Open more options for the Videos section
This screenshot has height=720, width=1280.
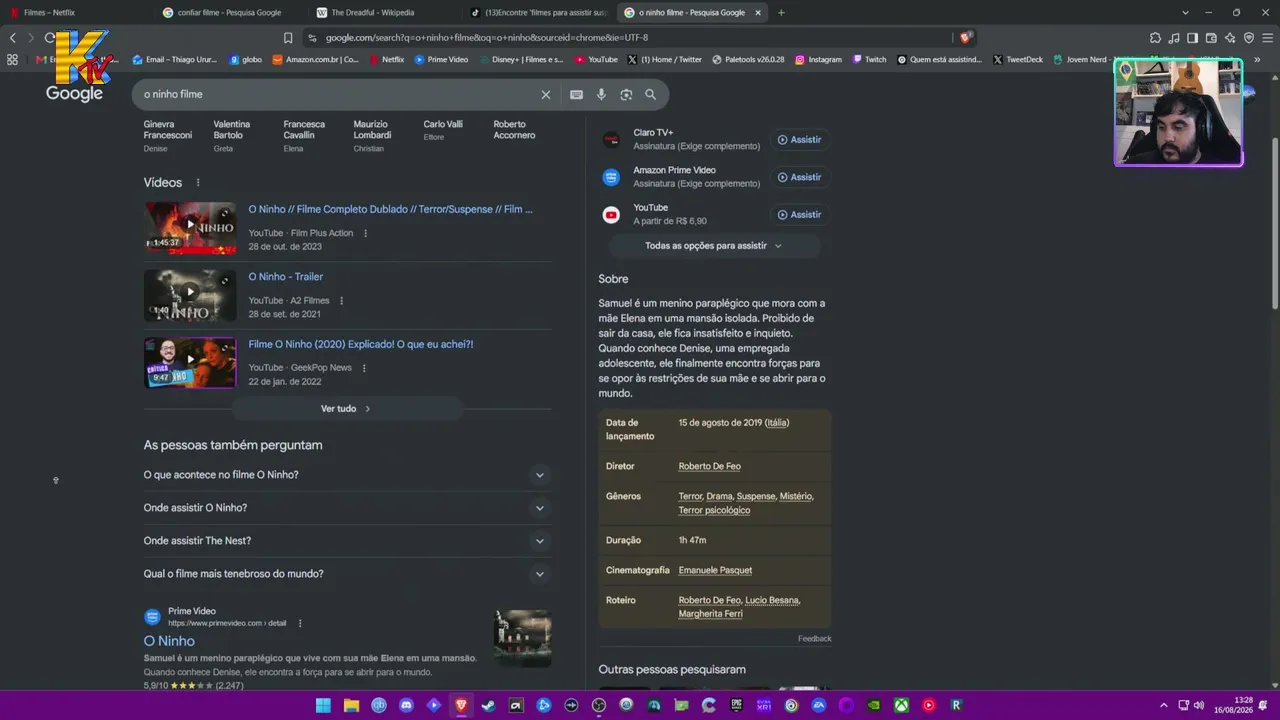tap(198, 183)
